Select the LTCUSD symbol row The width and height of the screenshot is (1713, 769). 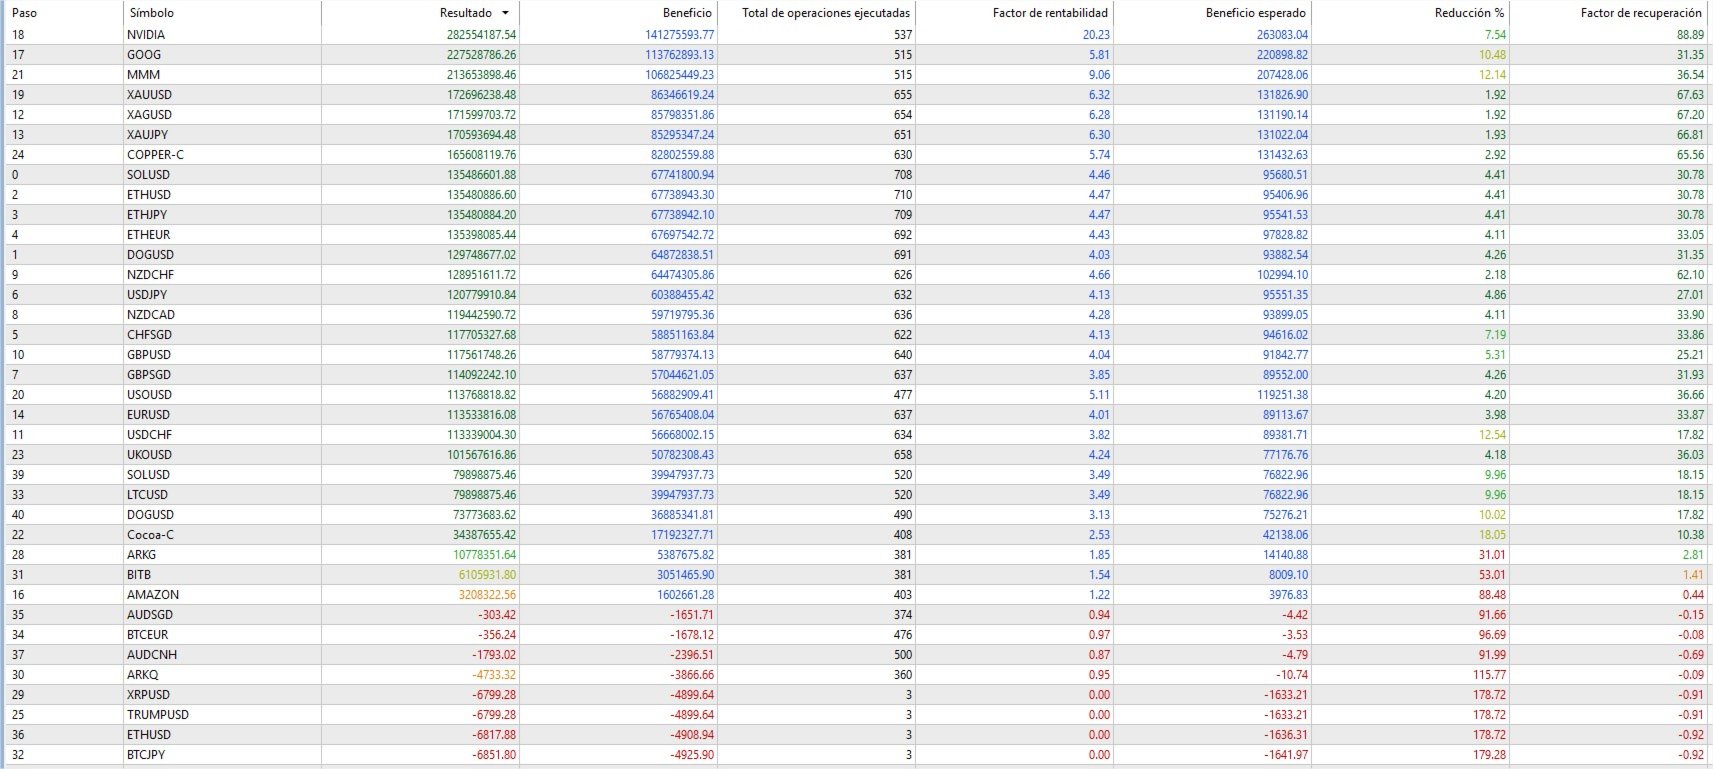856,494
